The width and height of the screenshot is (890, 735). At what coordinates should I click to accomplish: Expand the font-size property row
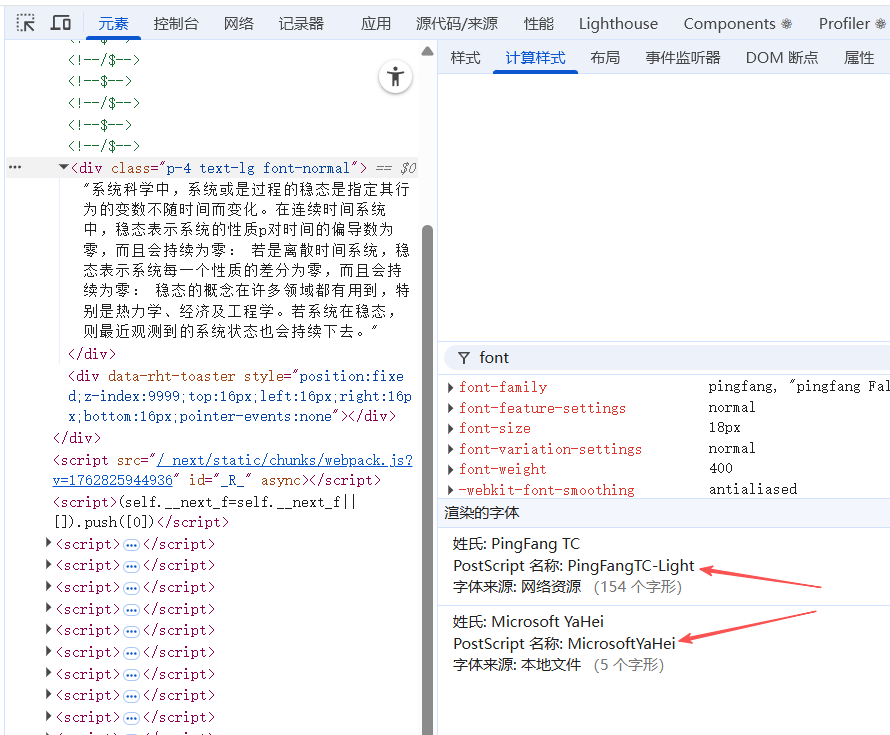[451, 428]
